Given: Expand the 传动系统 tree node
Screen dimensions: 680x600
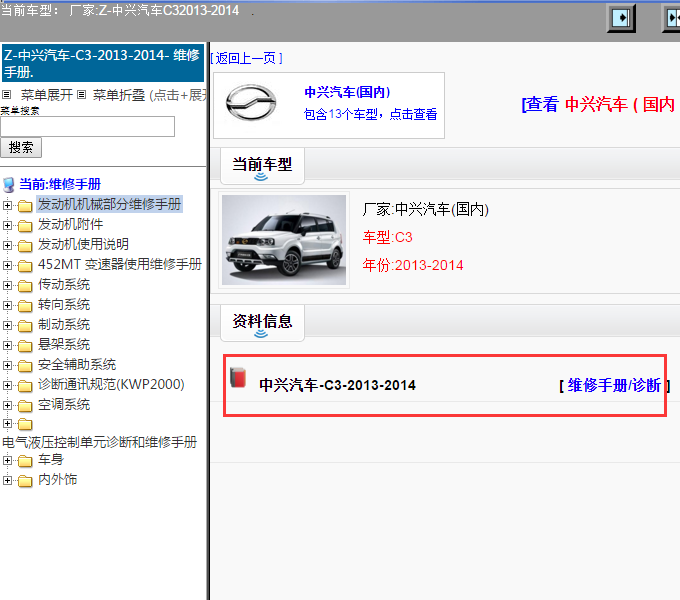Looking at the screenshot, I should click(7, 285).
